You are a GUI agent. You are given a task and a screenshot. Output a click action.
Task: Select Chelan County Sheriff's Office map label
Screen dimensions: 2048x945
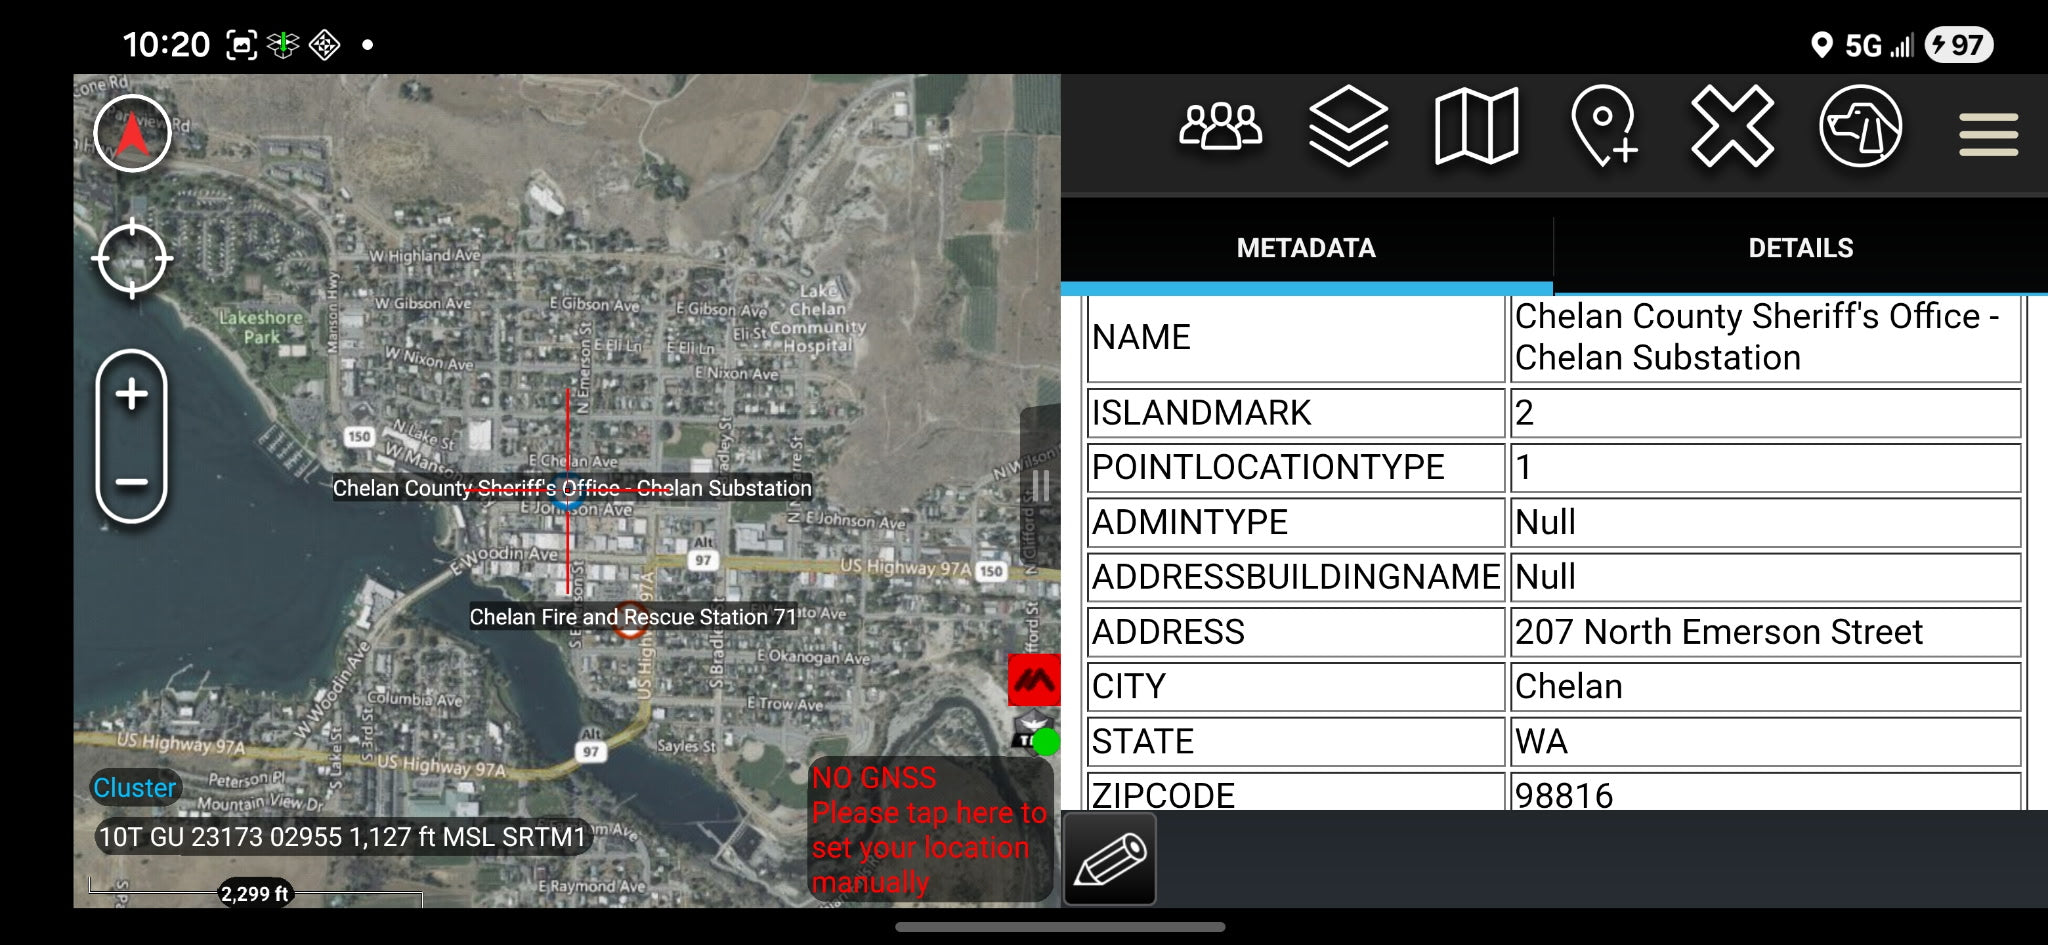tap(572, 488)
